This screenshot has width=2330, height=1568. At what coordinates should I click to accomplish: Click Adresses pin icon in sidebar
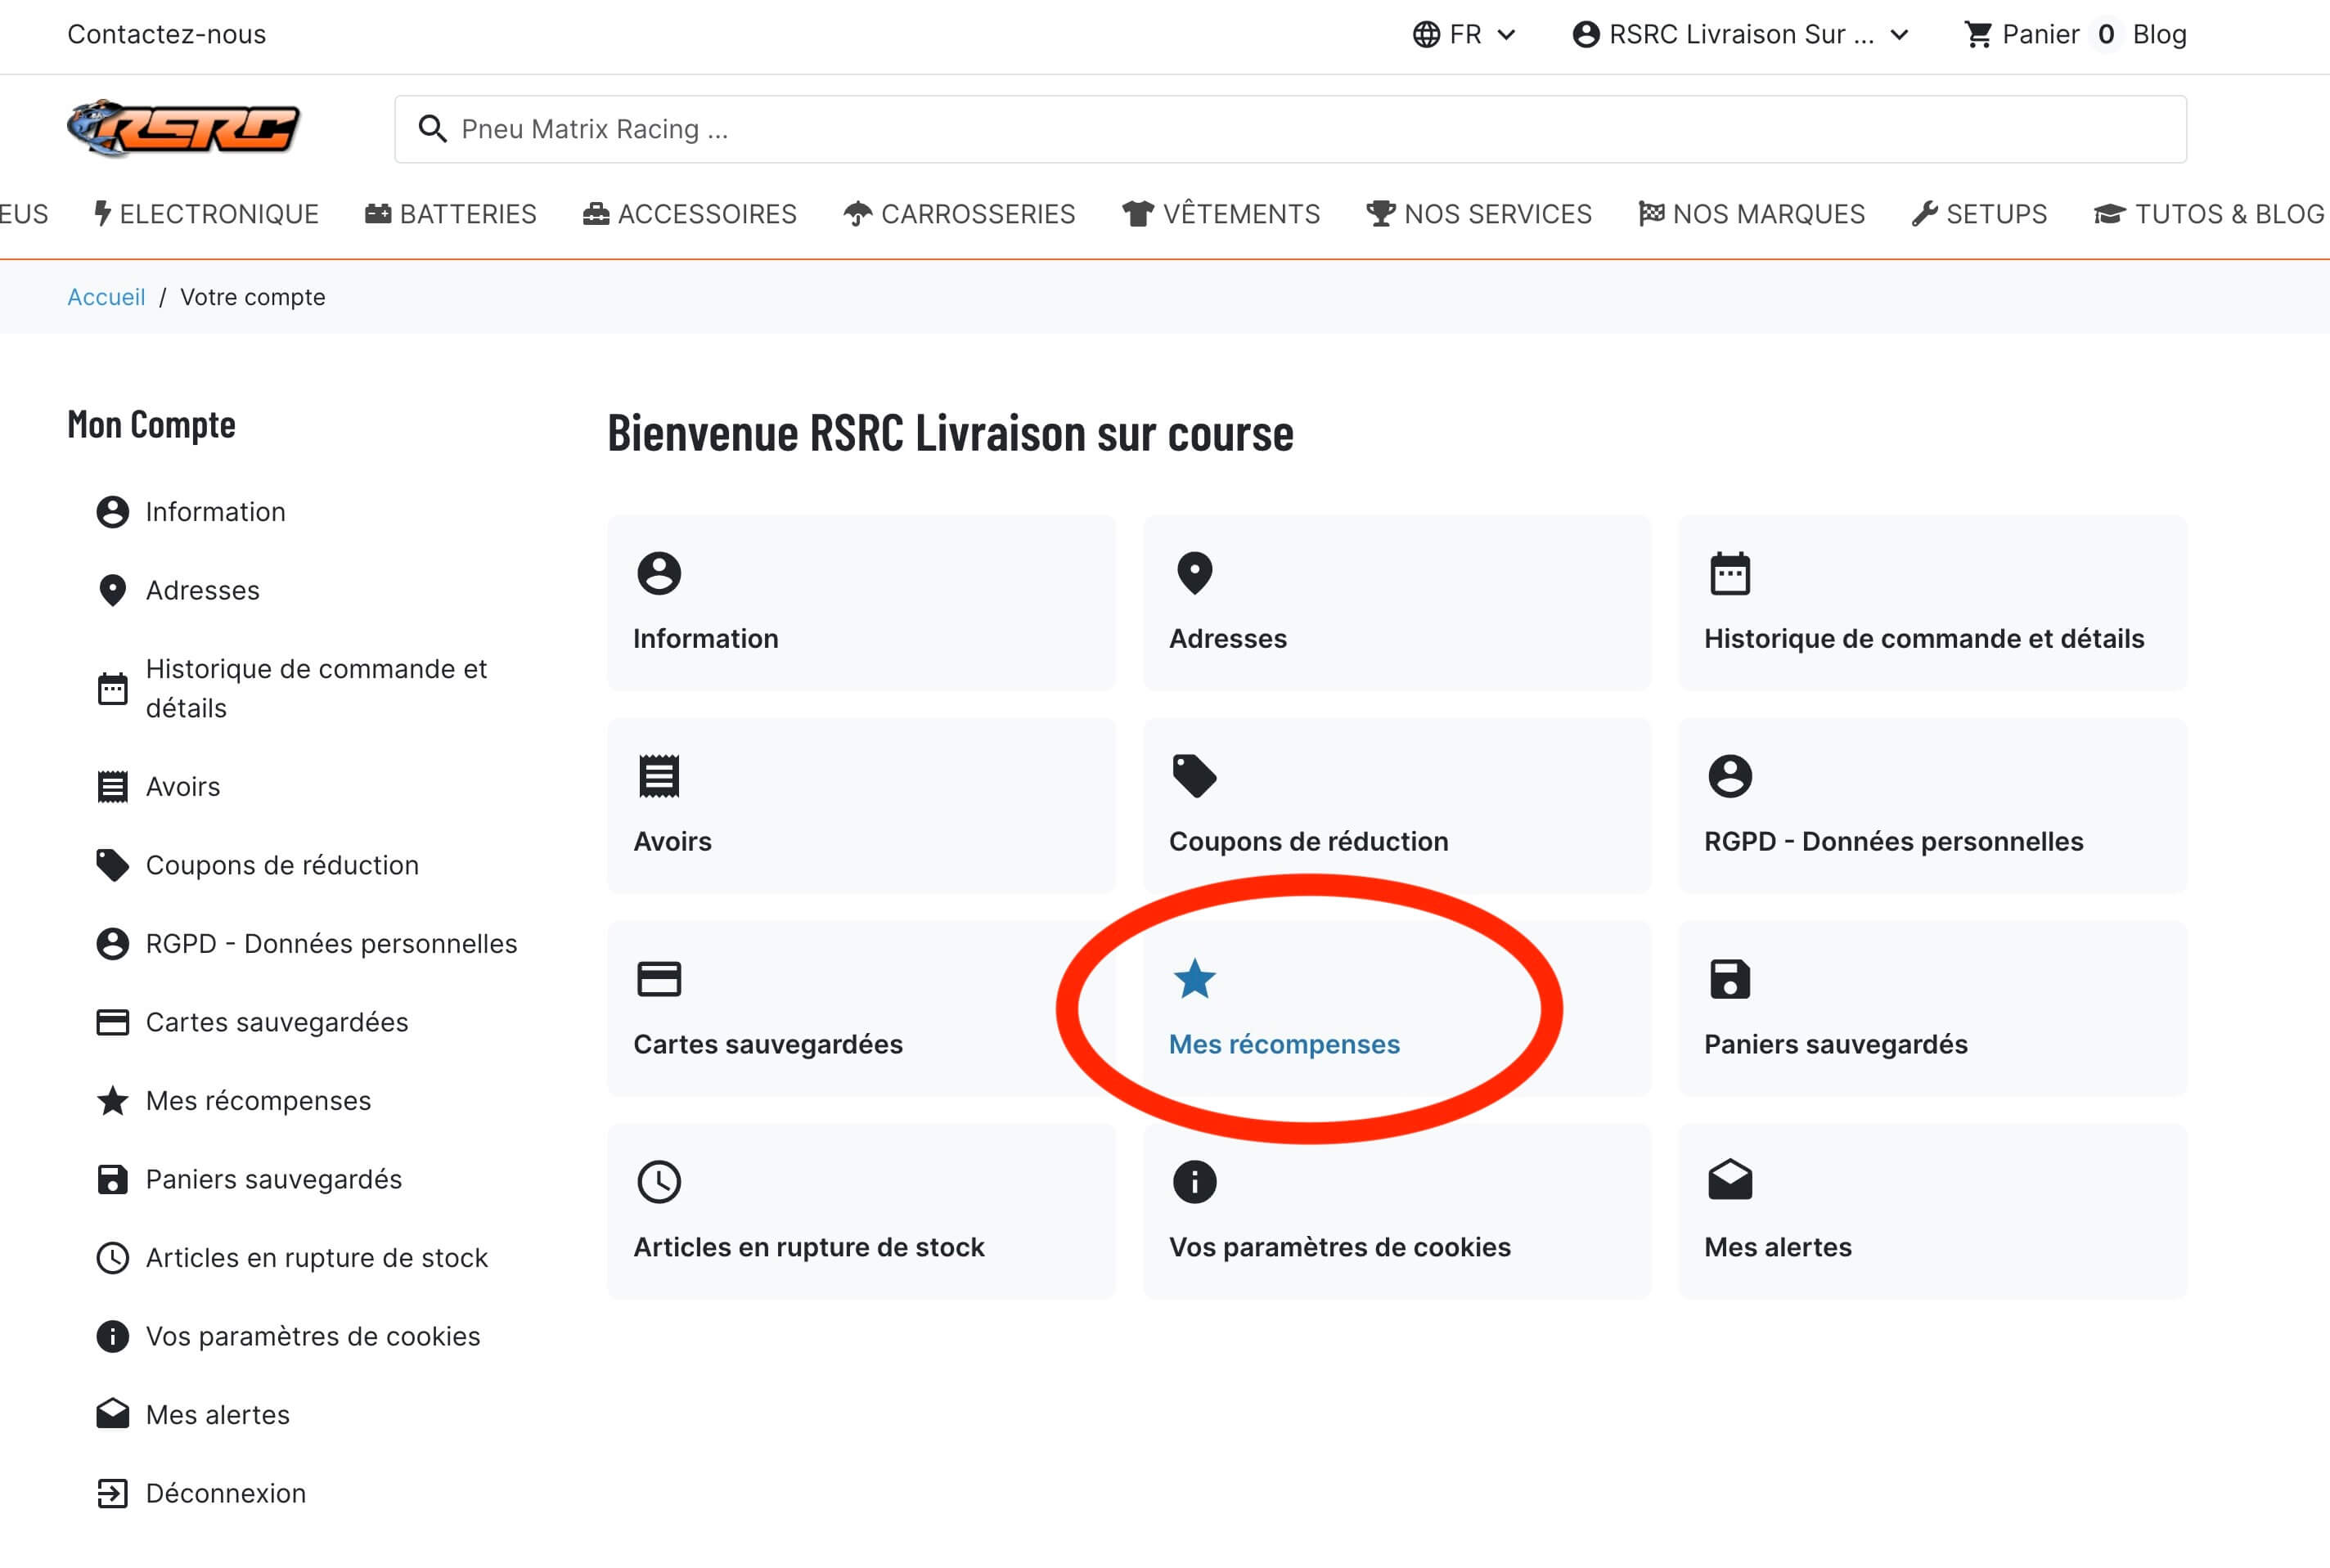point(113,590)
